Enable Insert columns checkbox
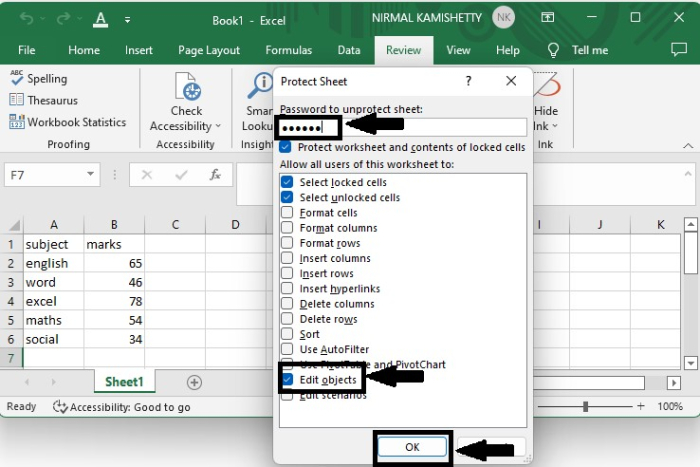This screenshot has height=467, width=700. (x=287, y=258)
